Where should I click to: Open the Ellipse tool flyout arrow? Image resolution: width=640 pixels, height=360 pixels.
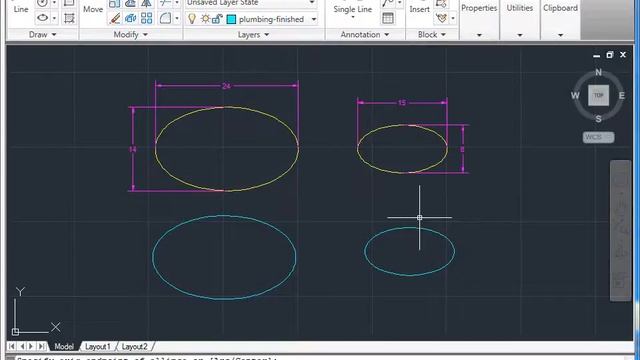(x=54, y=18)
